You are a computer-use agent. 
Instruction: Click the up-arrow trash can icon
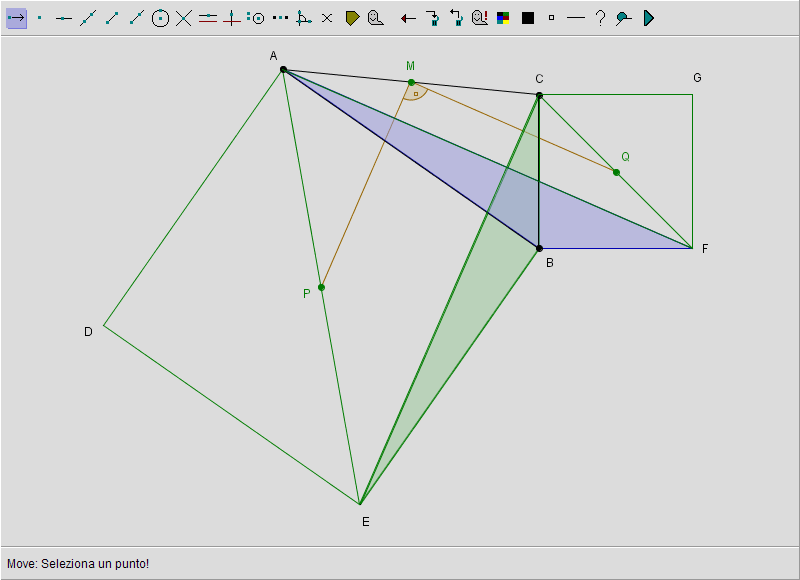coord(456,18)
